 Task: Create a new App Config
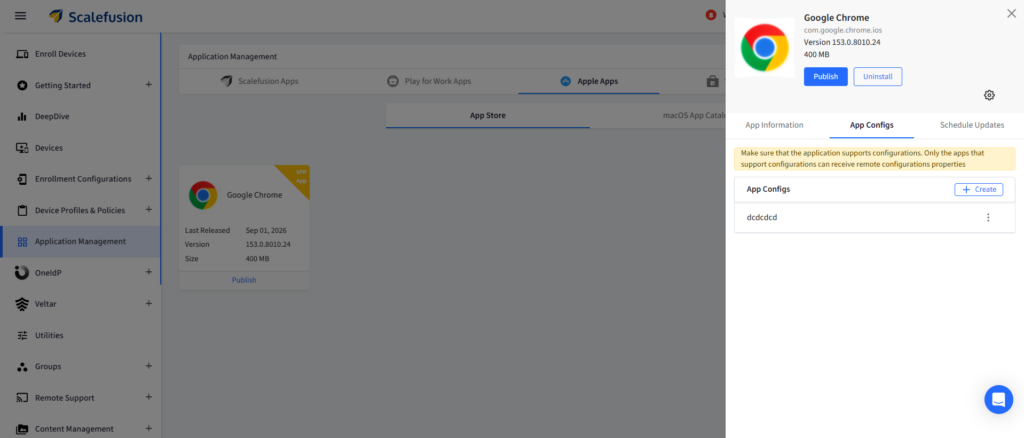click(979, 189)
